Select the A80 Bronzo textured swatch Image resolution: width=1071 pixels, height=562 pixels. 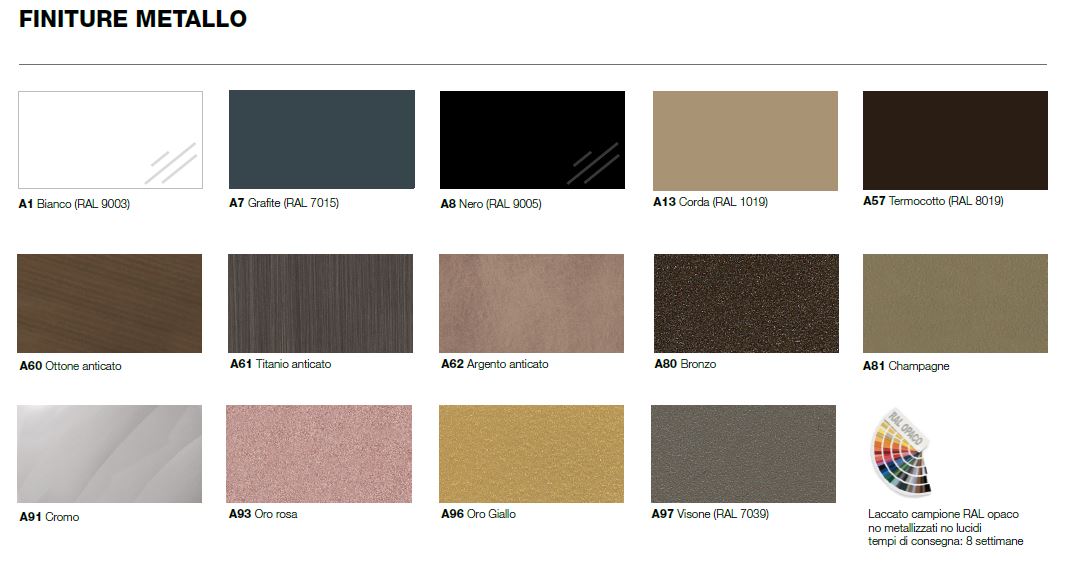coord(746,303)
